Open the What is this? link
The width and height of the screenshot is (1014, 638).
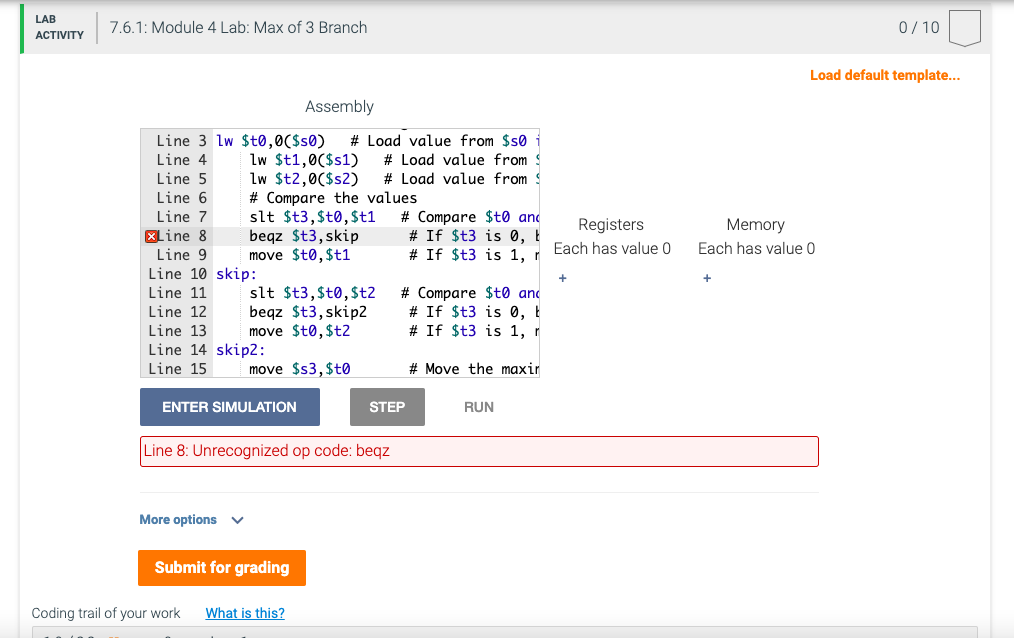coord(244,613)
